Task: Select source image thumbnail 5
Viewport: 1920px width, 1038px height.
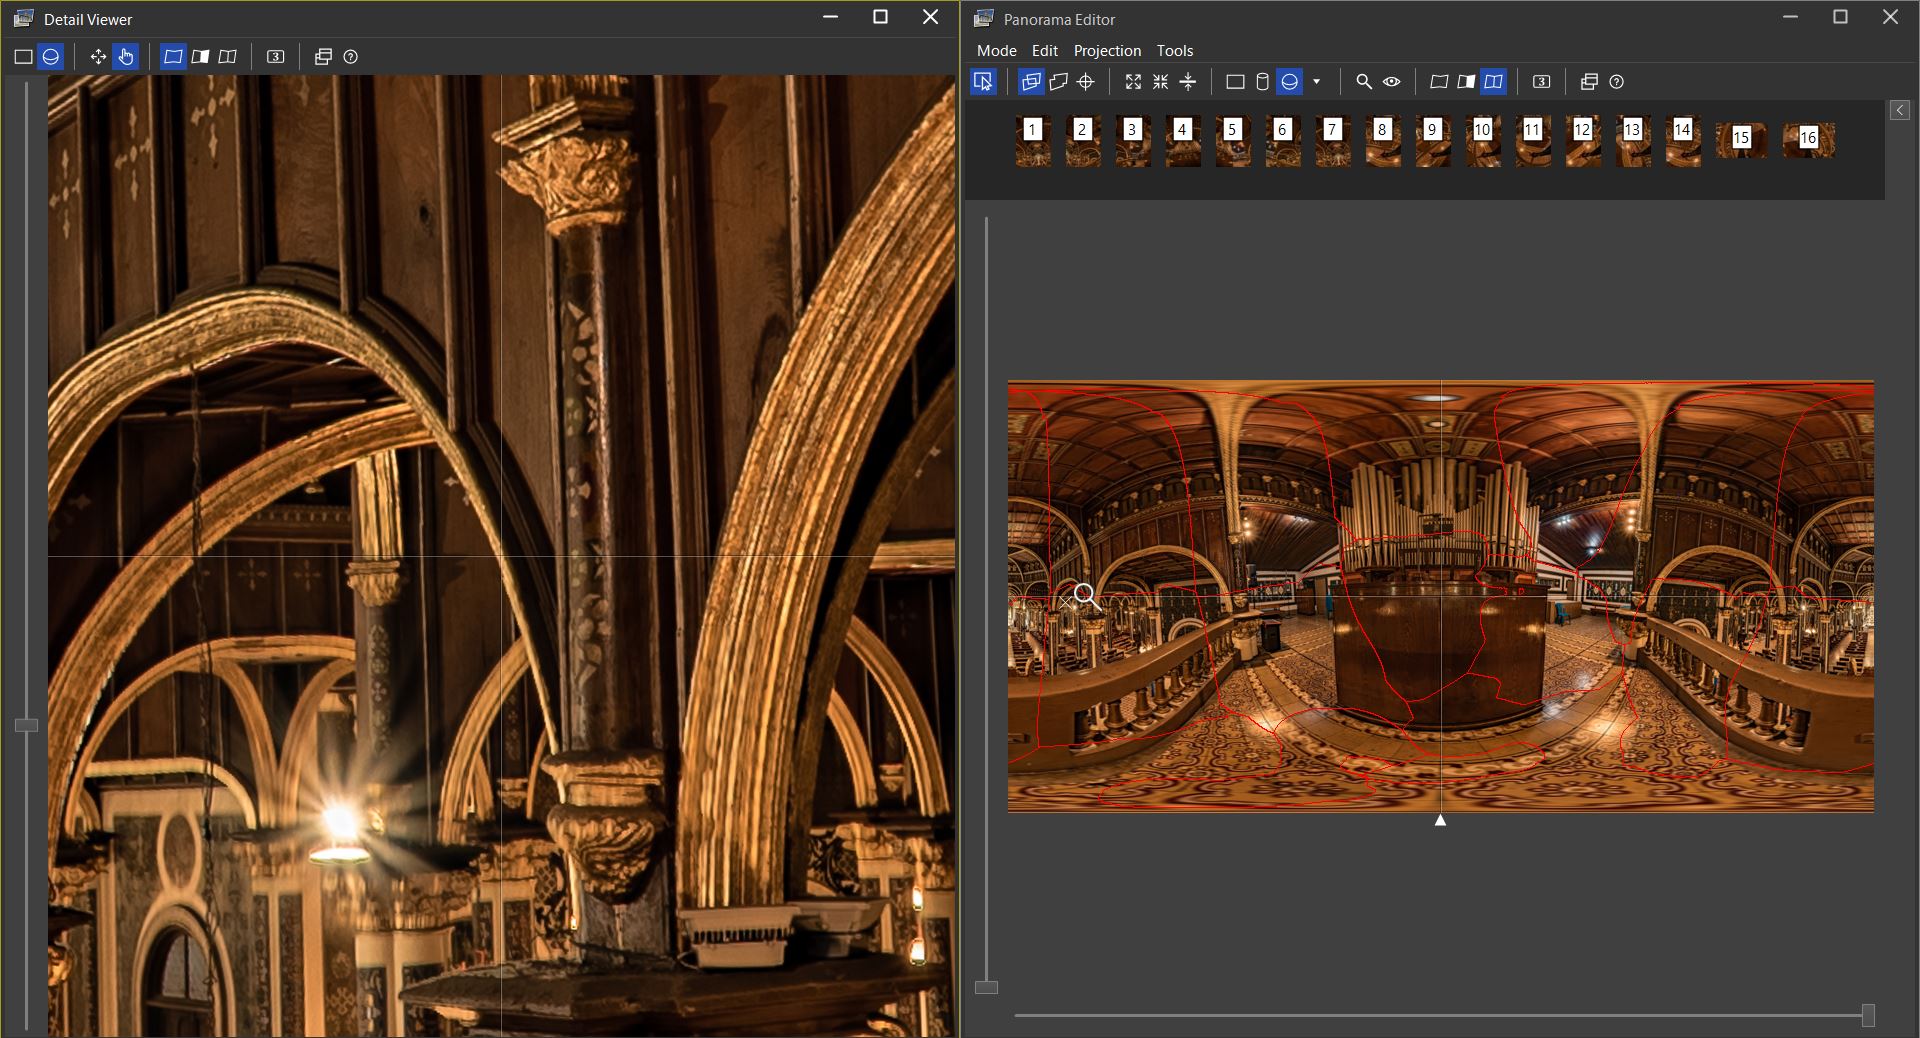Action: click(1233, 140)
